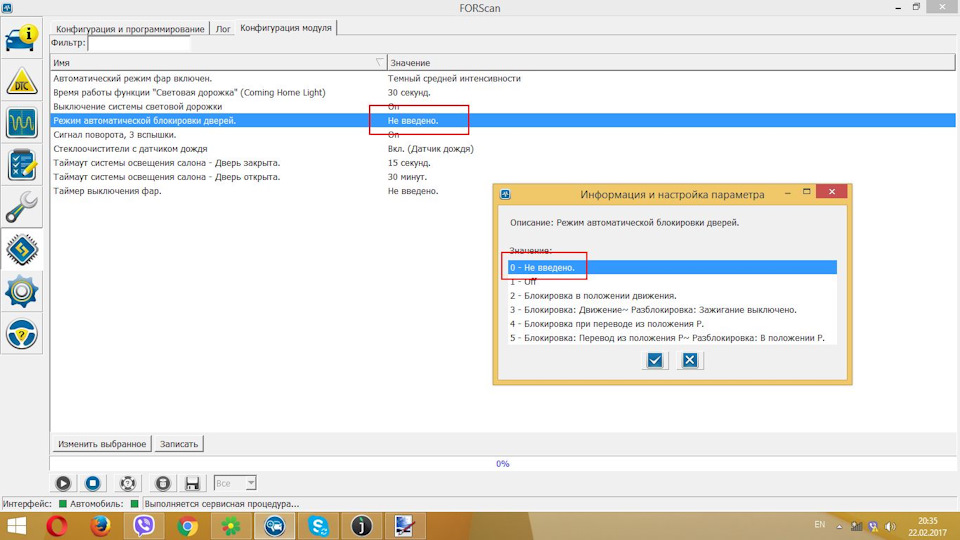Open the DTC error codes section
This screenshot has height=540, width=960.
point(22,80)
